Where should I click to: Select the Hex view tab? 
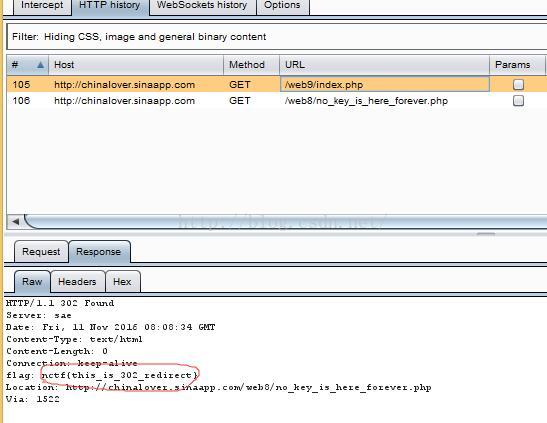click(x=122, y=281)
